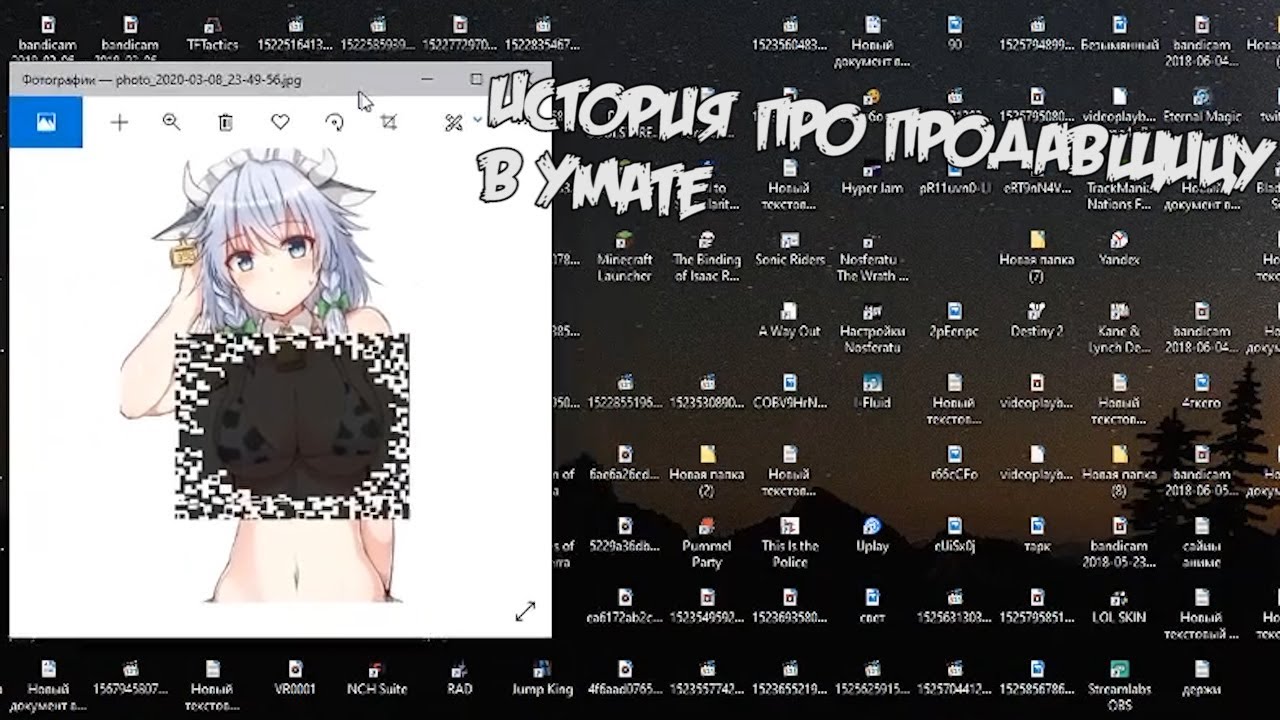The width and height of the screenshot is (1280, 720).
Task: Select the NCH Suite desktop icon
Action: pyautogui.click(x=377, y=678)
